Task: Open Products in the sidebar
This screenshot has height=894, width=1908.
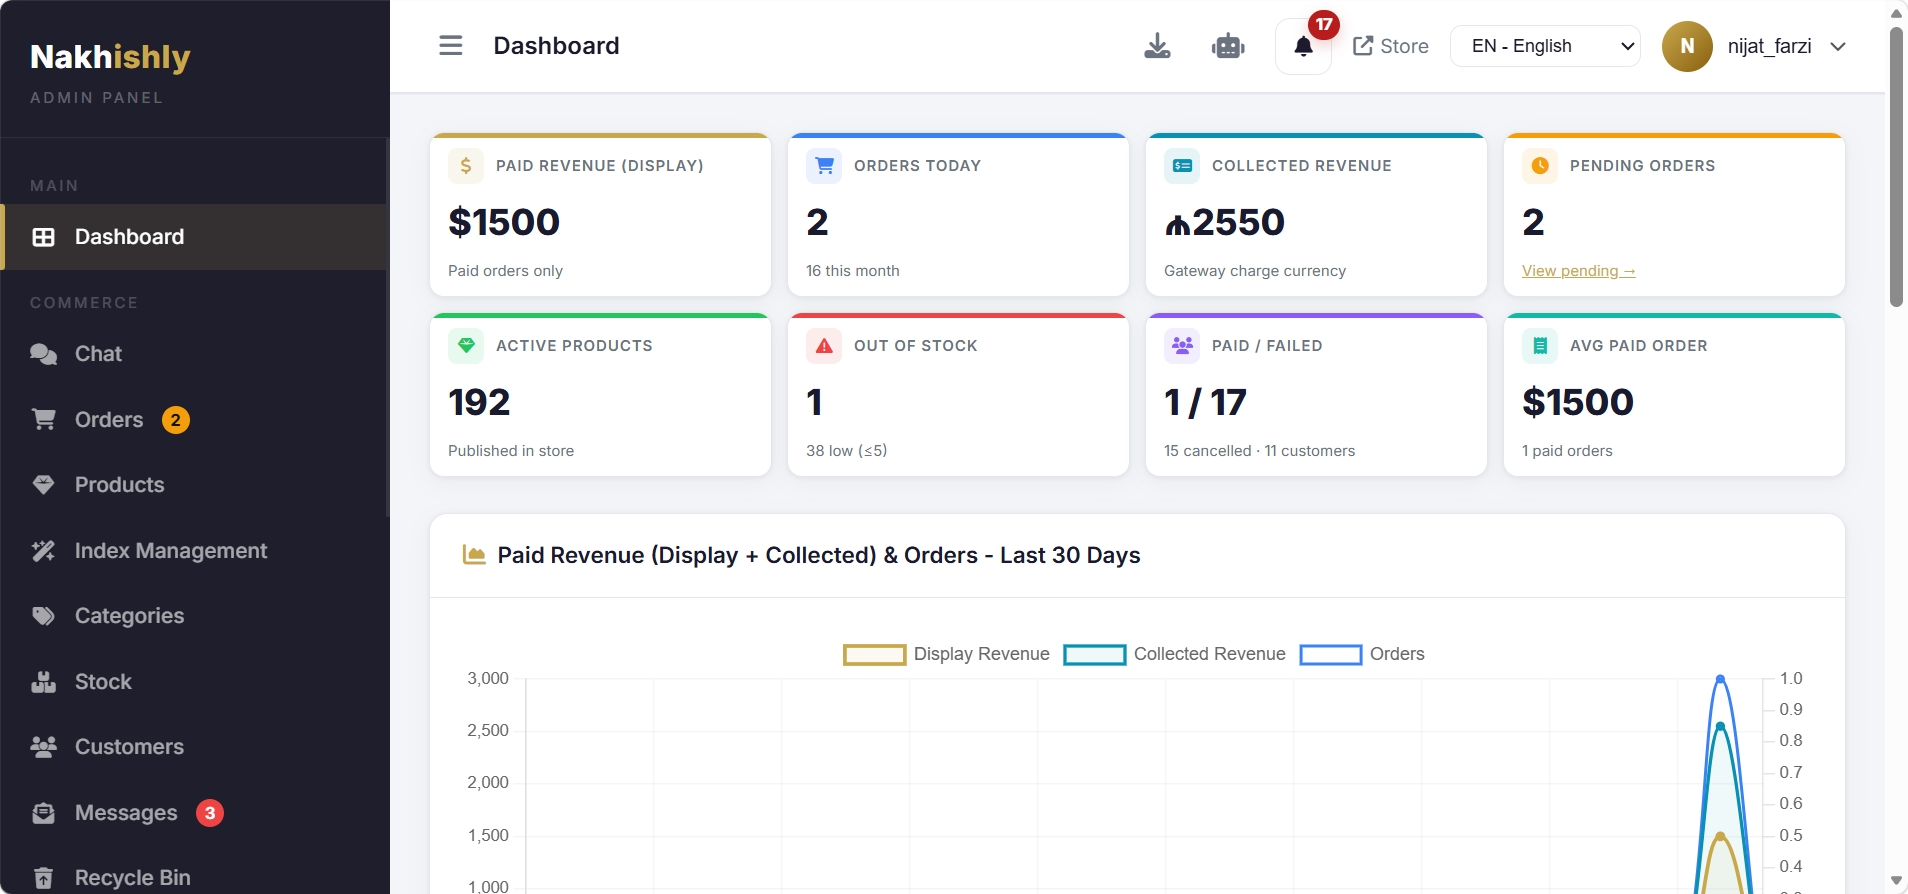Action: pos(195,485)
